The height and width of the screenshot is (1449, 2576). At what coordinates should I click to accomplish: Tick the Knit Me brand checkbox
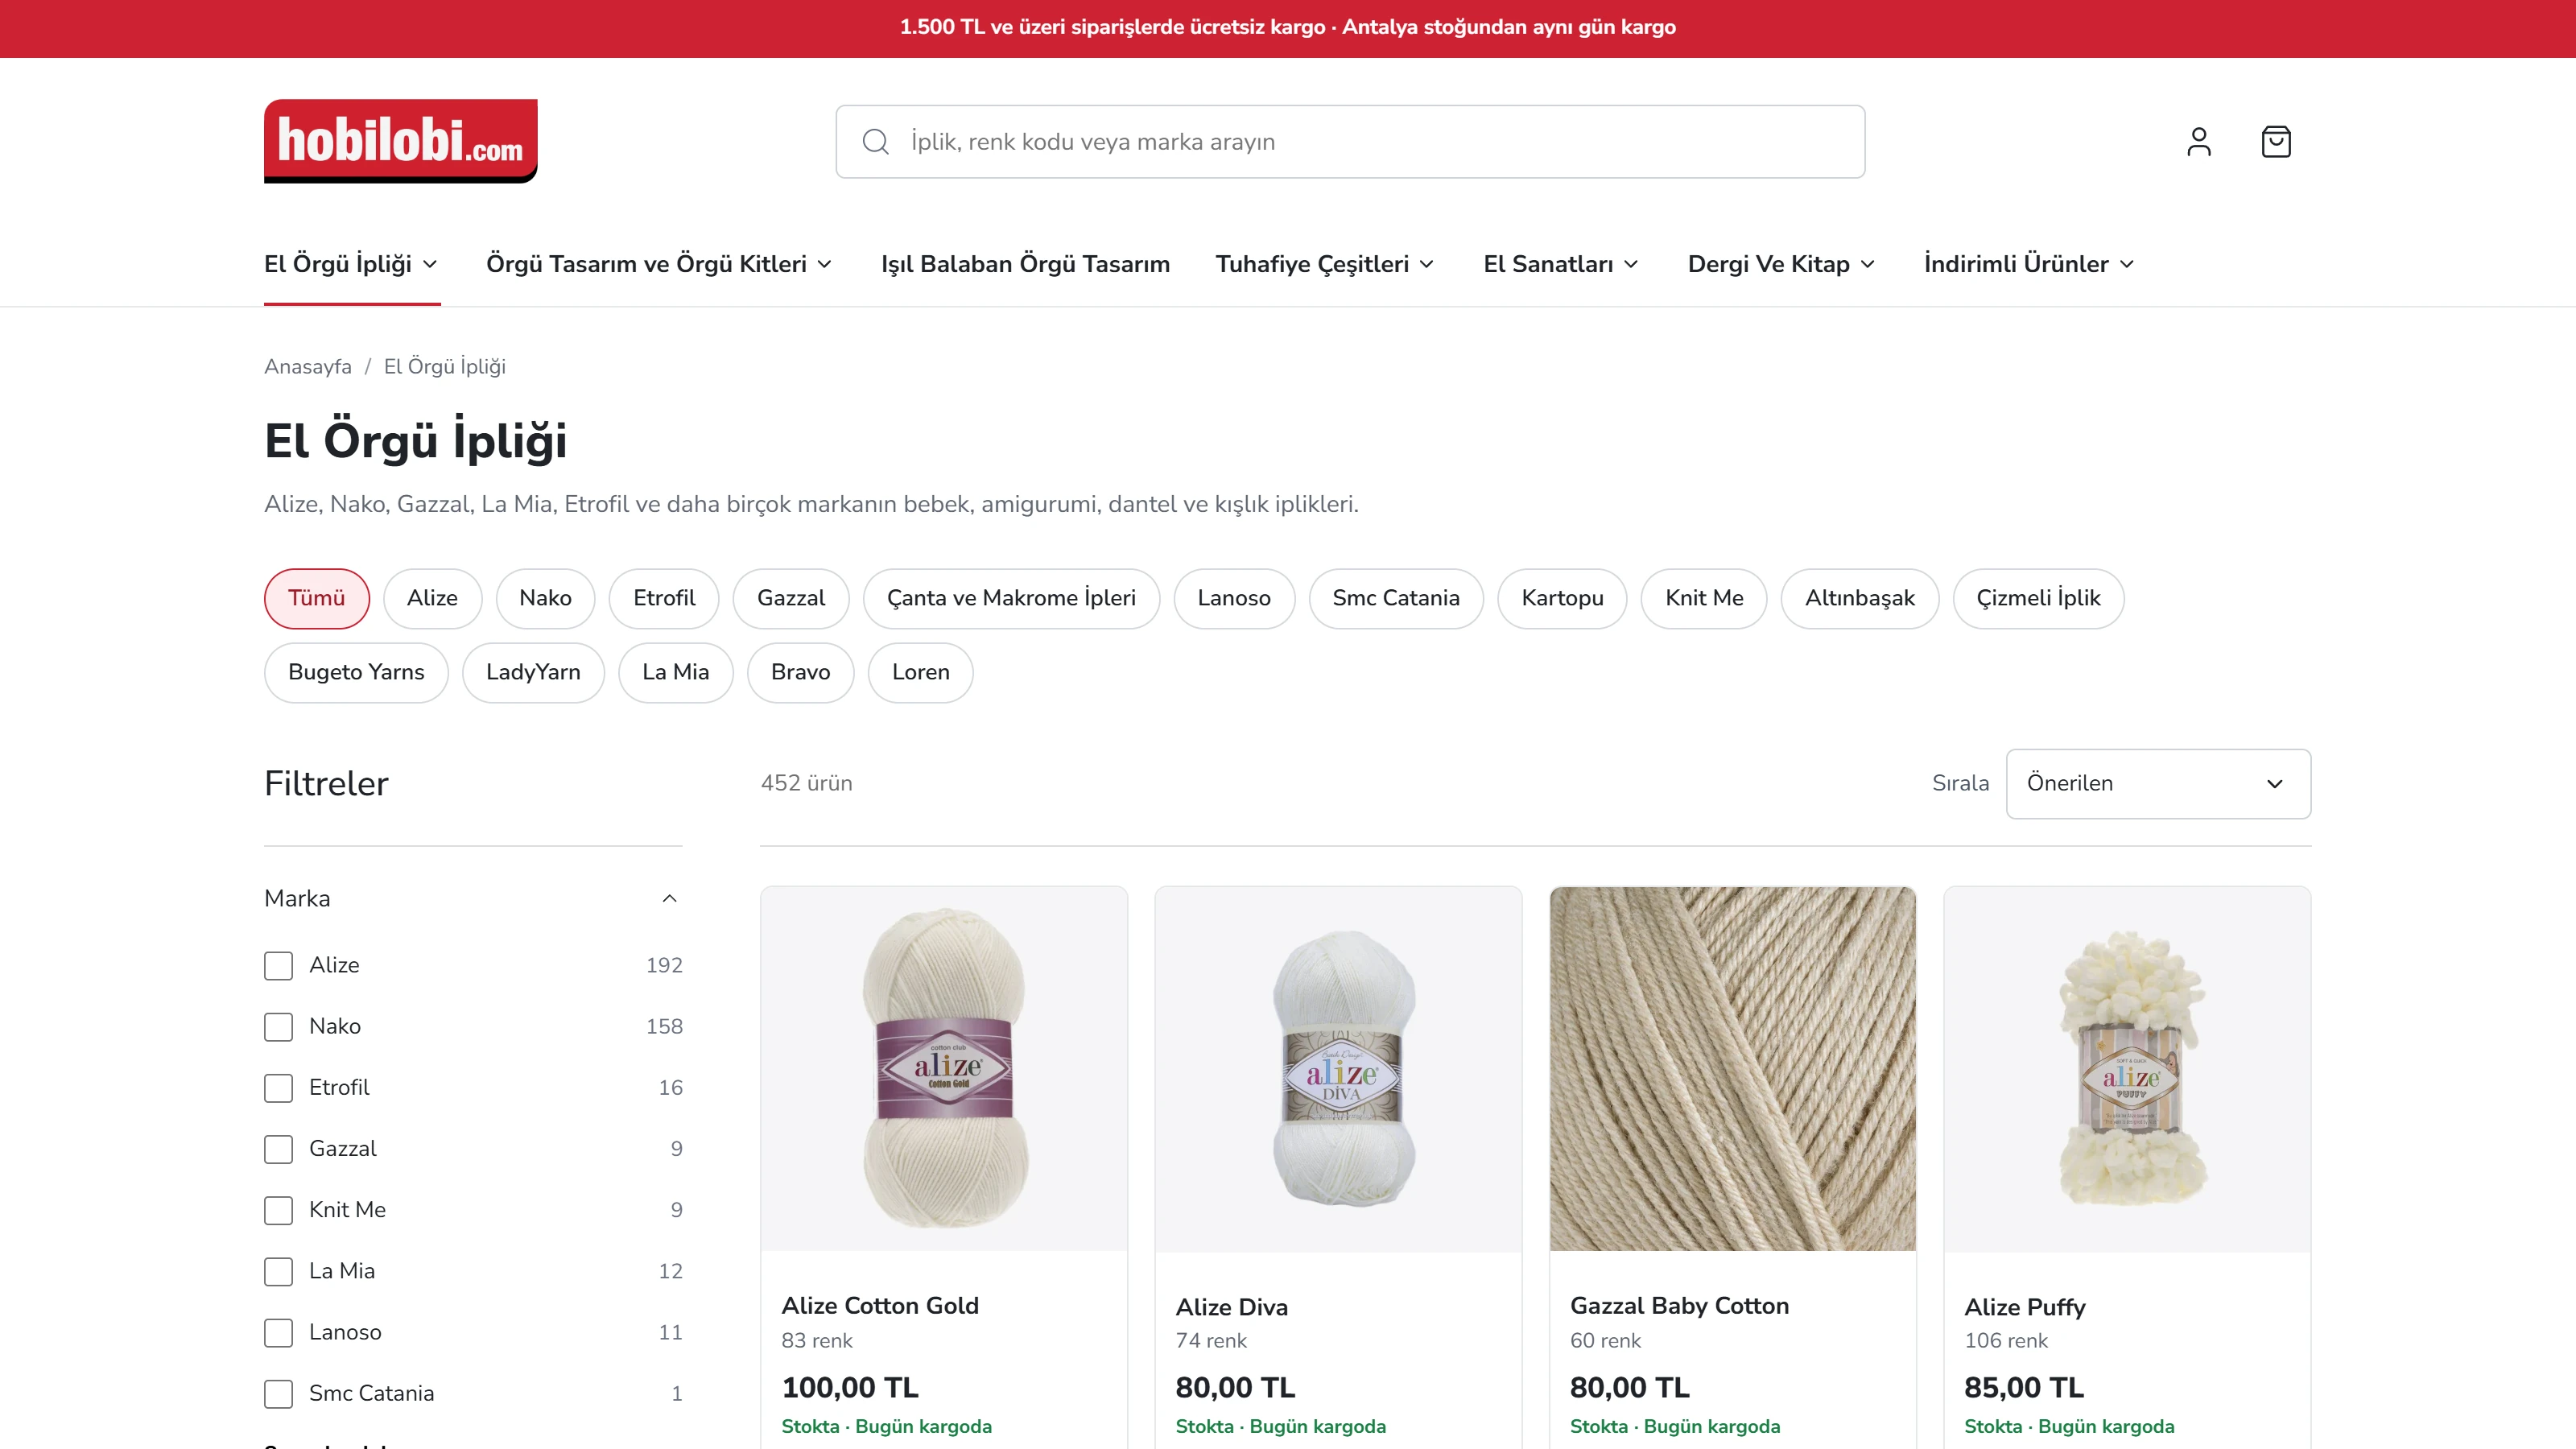[278, 1210]
